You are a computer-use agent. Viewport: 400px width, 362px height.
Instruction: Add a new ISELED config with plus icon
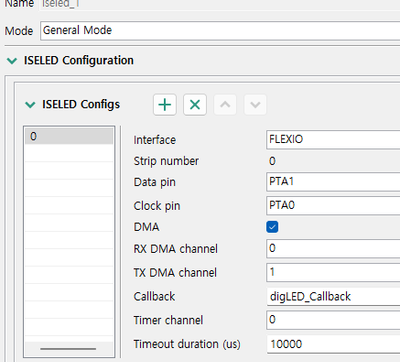165,105
